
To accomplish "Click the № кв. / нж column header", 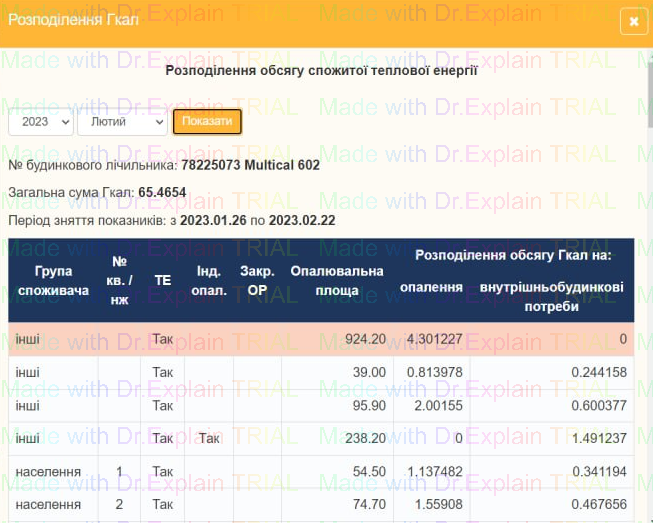I will (x=119, y=280).
